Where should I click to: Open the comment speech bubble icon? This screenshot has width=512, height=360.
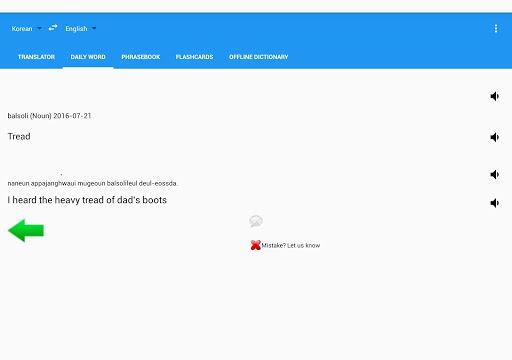tap(256, 221)
